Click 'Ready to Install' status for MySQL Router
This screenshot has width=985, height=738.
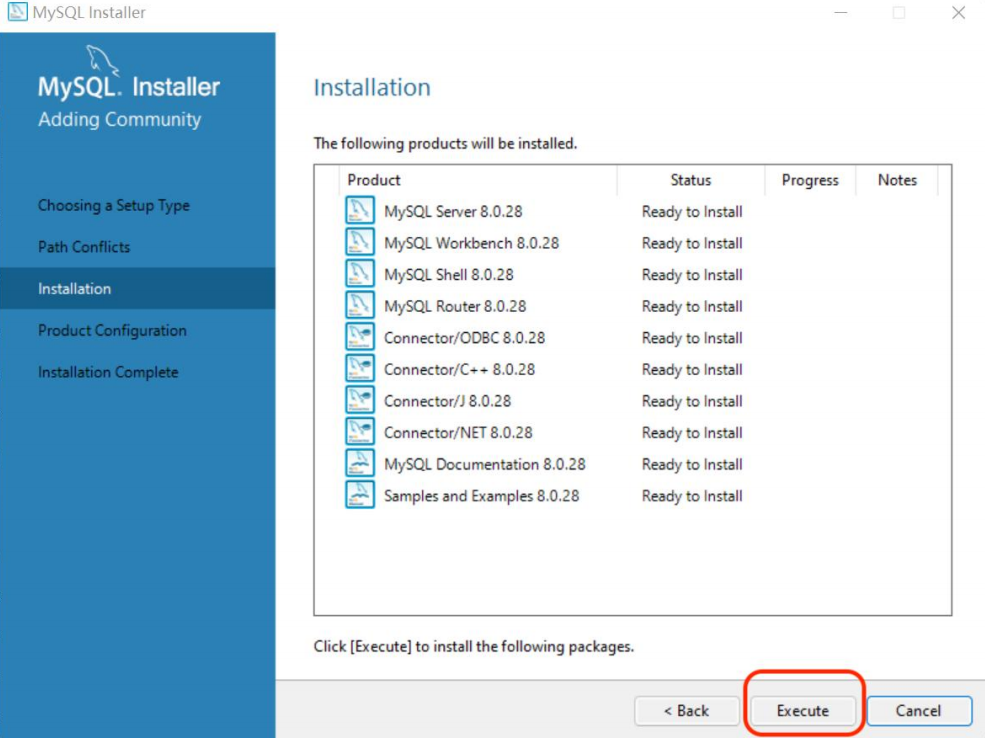(x=692, y=306)
